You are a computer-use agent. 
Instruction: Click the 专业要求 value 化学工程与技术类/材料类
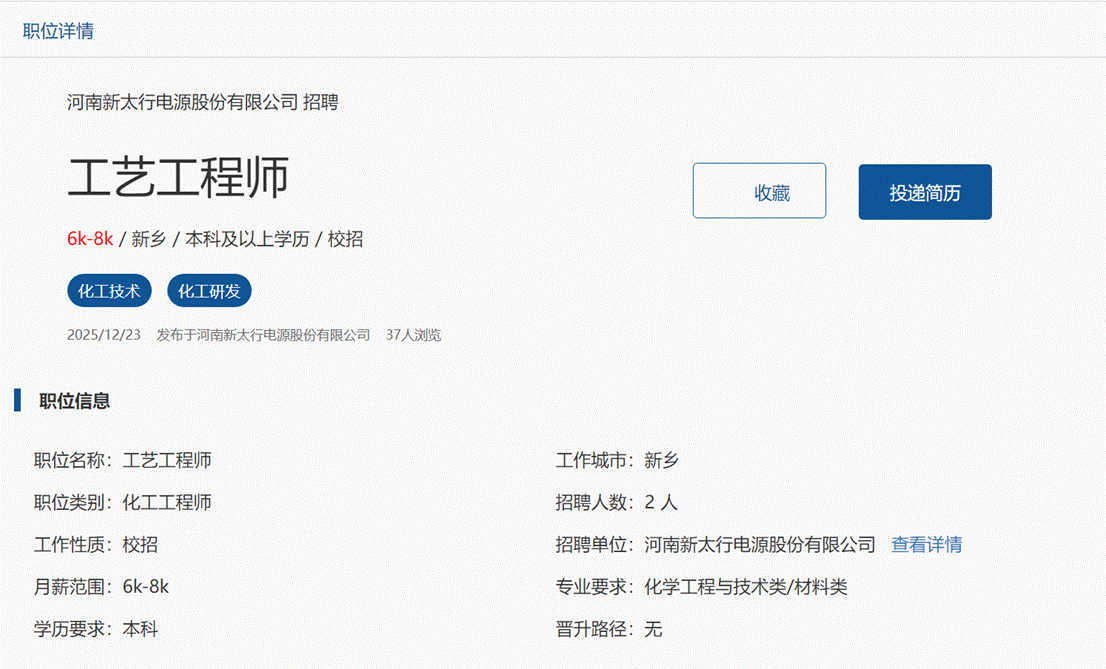coord(746,587)
